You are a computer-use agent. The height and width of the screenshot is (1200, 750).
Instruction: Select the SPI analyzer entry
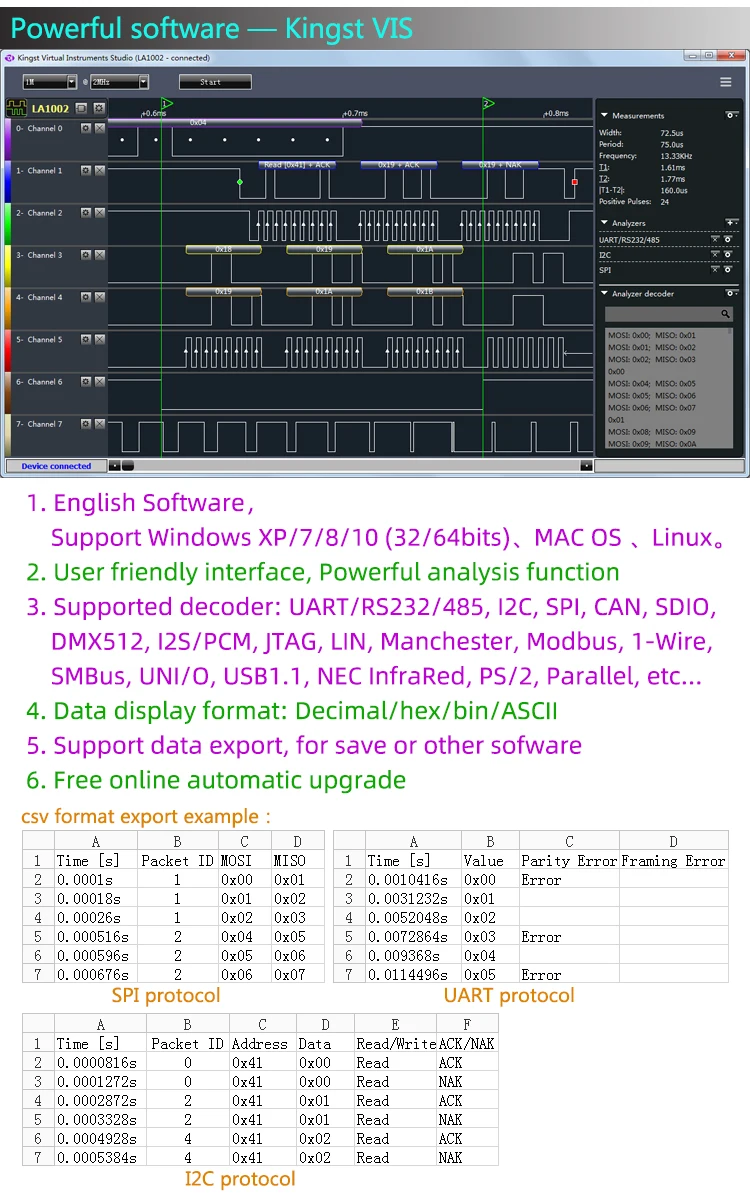(x=606, y=270)
